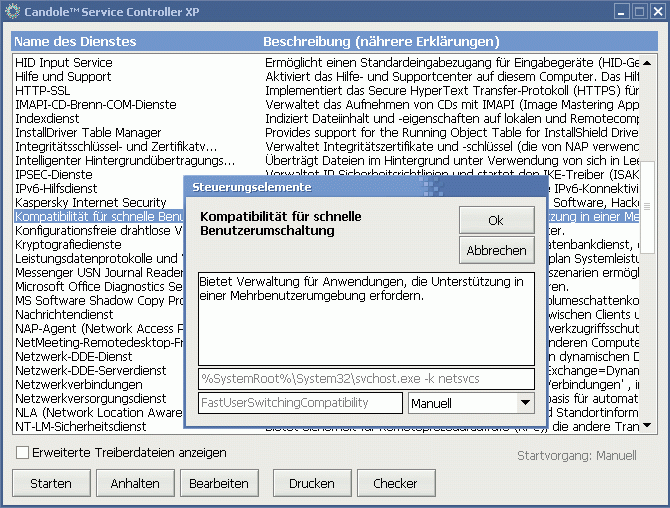Click the svchost.exe path field

tap(366, 378)
